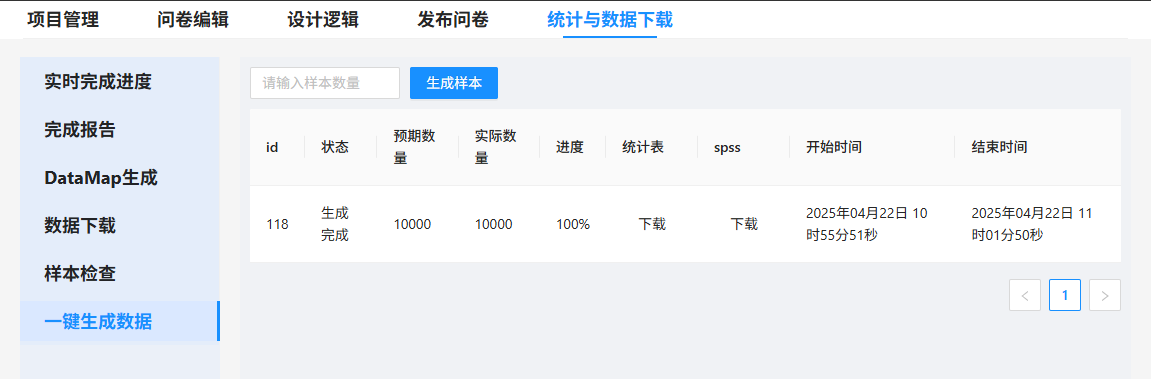Go to 样本检查 in the sidebar
Image resolution: width=1151 pixels, height=379 pixels.
click(x=120, y=274)
